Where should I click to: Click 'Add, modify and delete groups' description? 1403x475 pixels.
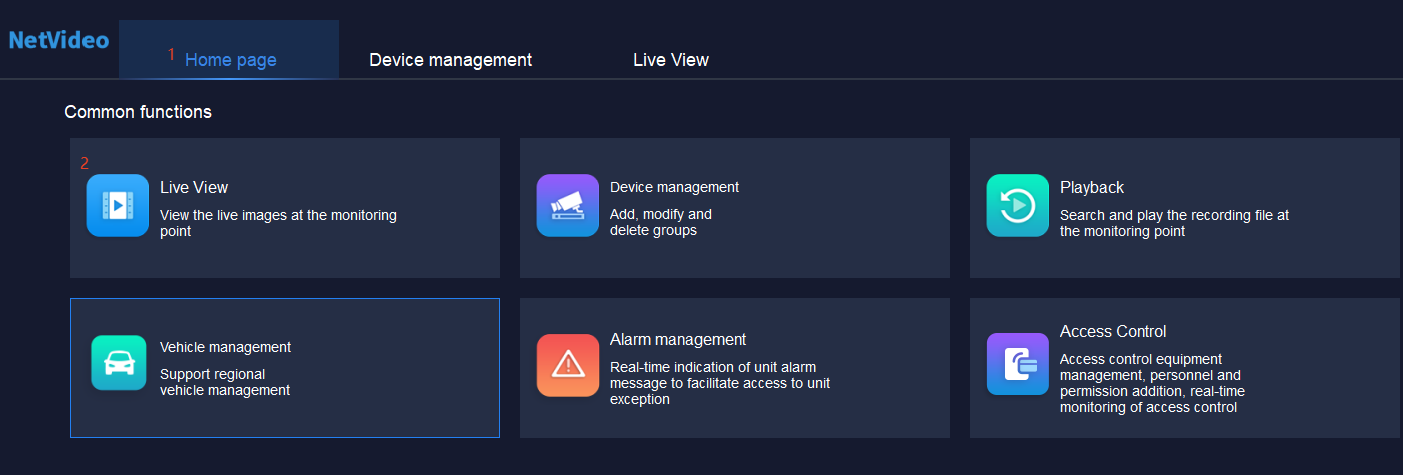661,222
